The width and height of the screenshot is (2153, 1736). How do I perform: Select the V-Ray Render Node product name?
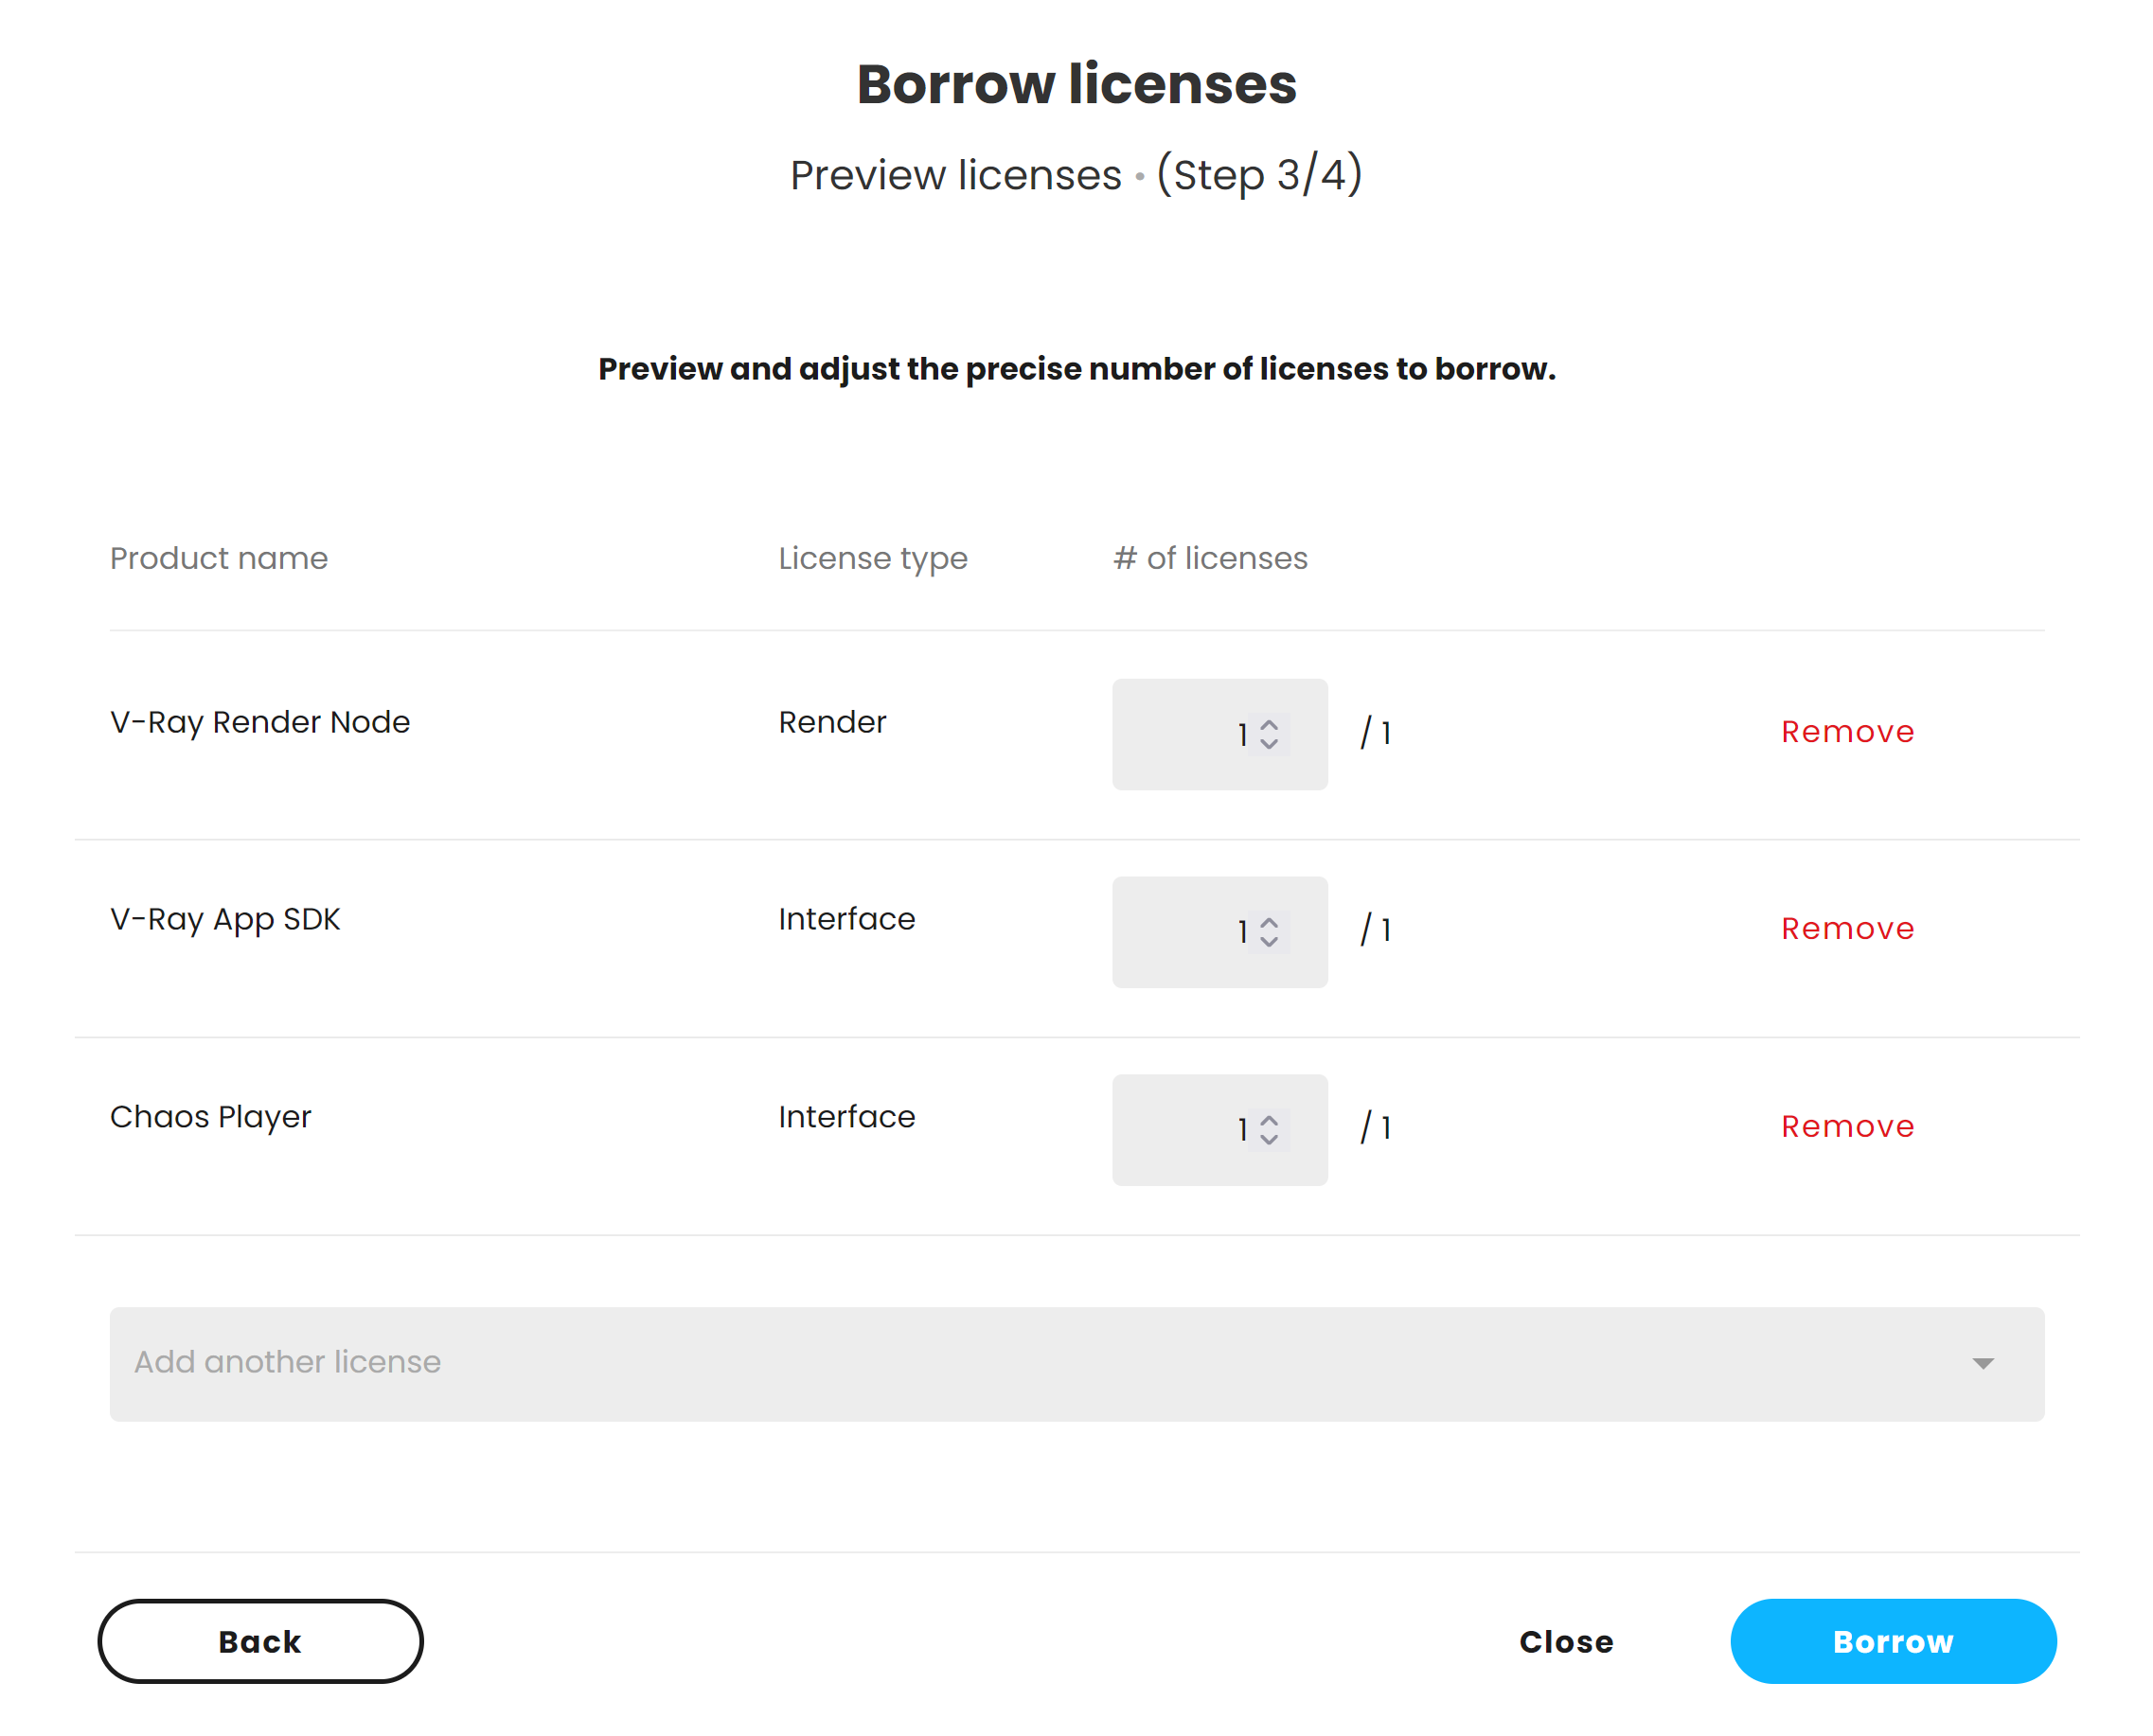260,722
